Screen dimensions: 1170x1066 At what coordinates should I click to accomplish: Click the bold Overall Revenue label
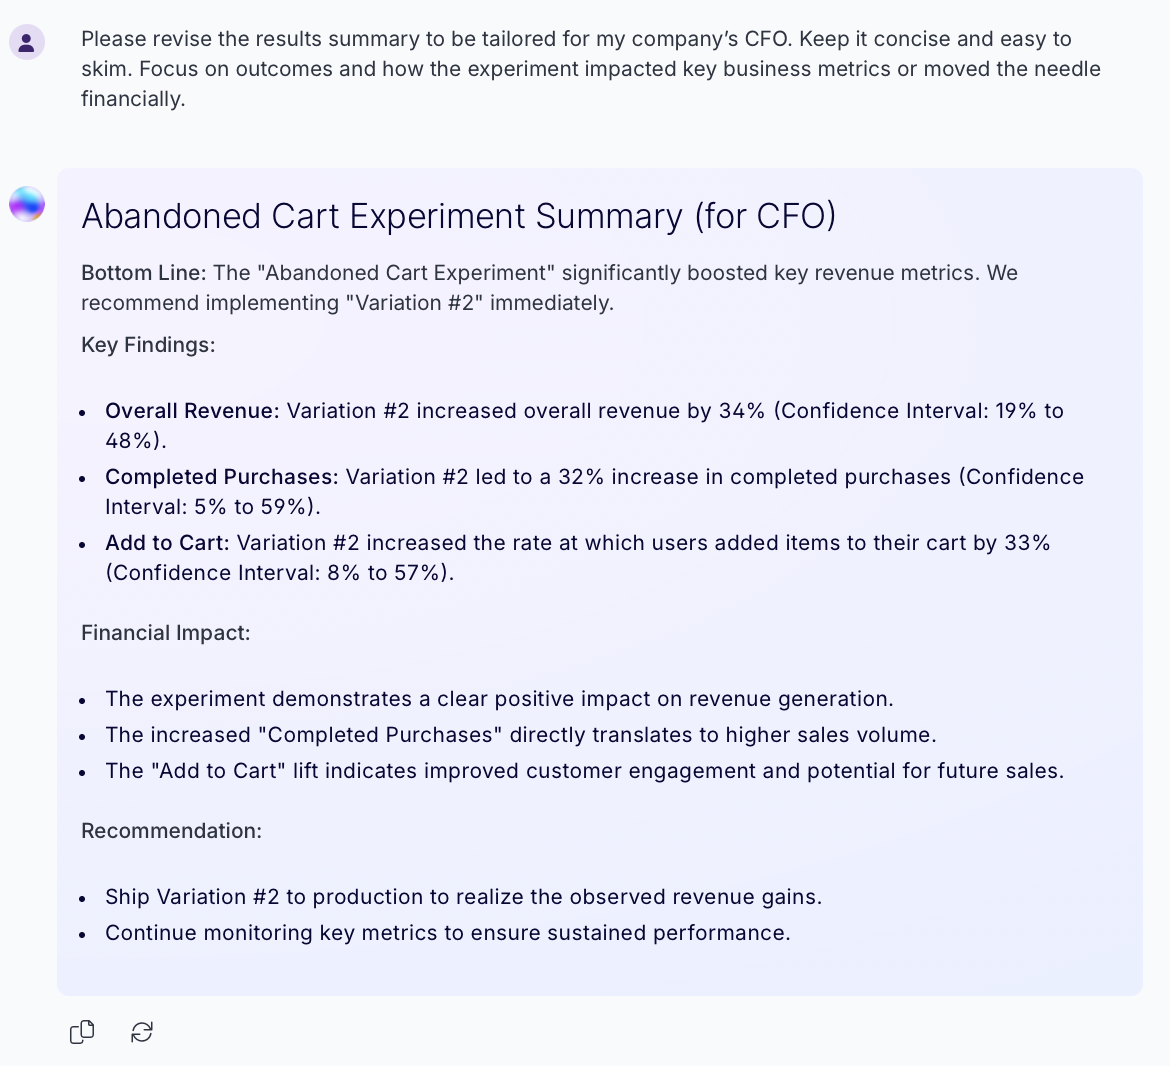192,411
